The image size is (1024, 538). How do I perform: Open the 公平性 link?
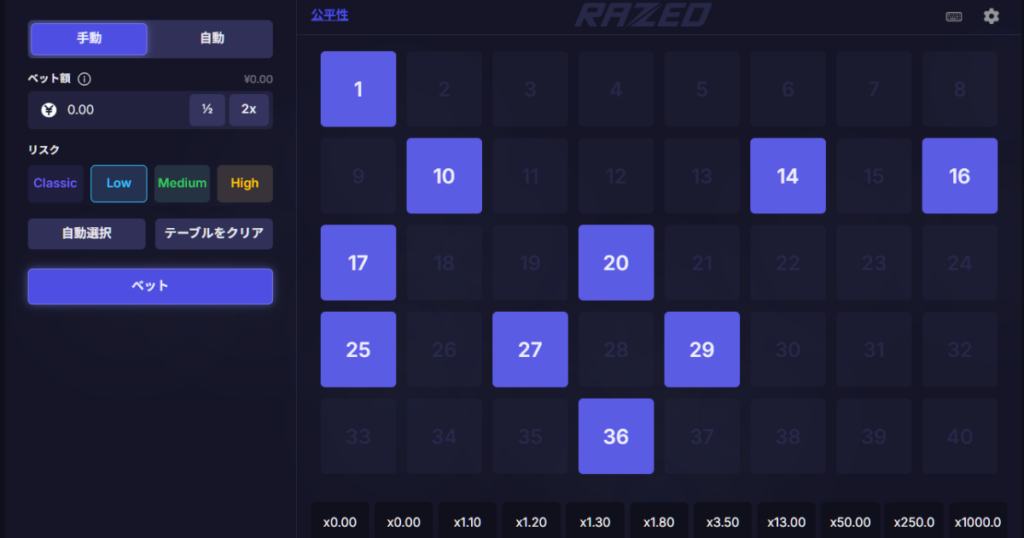[330, 15]
